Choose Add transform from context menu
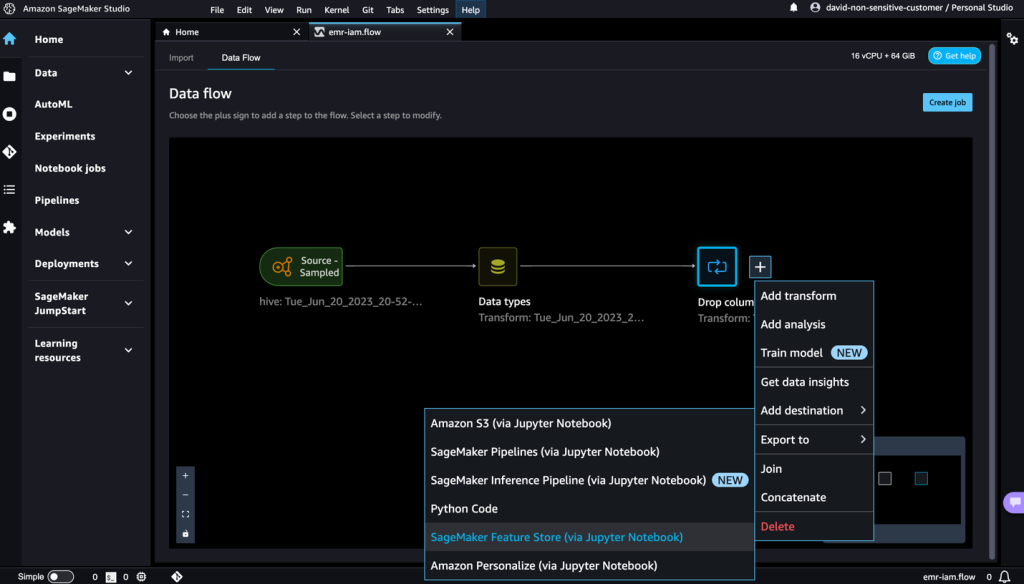Viewport: 1024px width, 584px height. 814,296
